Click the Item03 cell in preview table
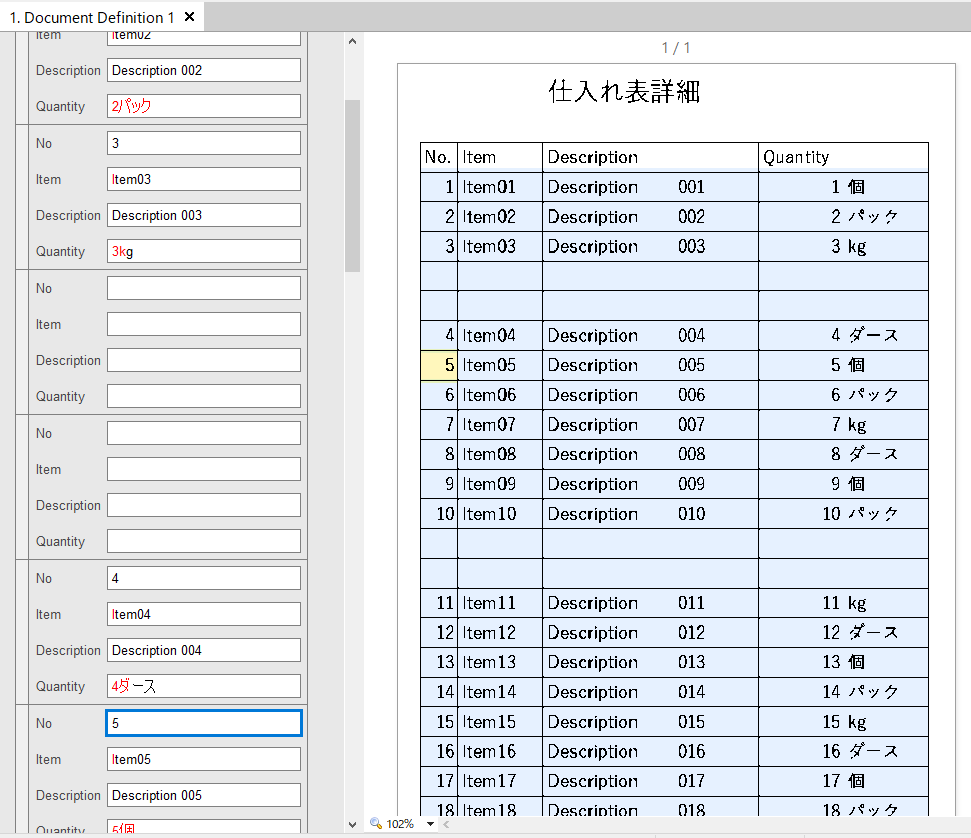 (500, 246)
